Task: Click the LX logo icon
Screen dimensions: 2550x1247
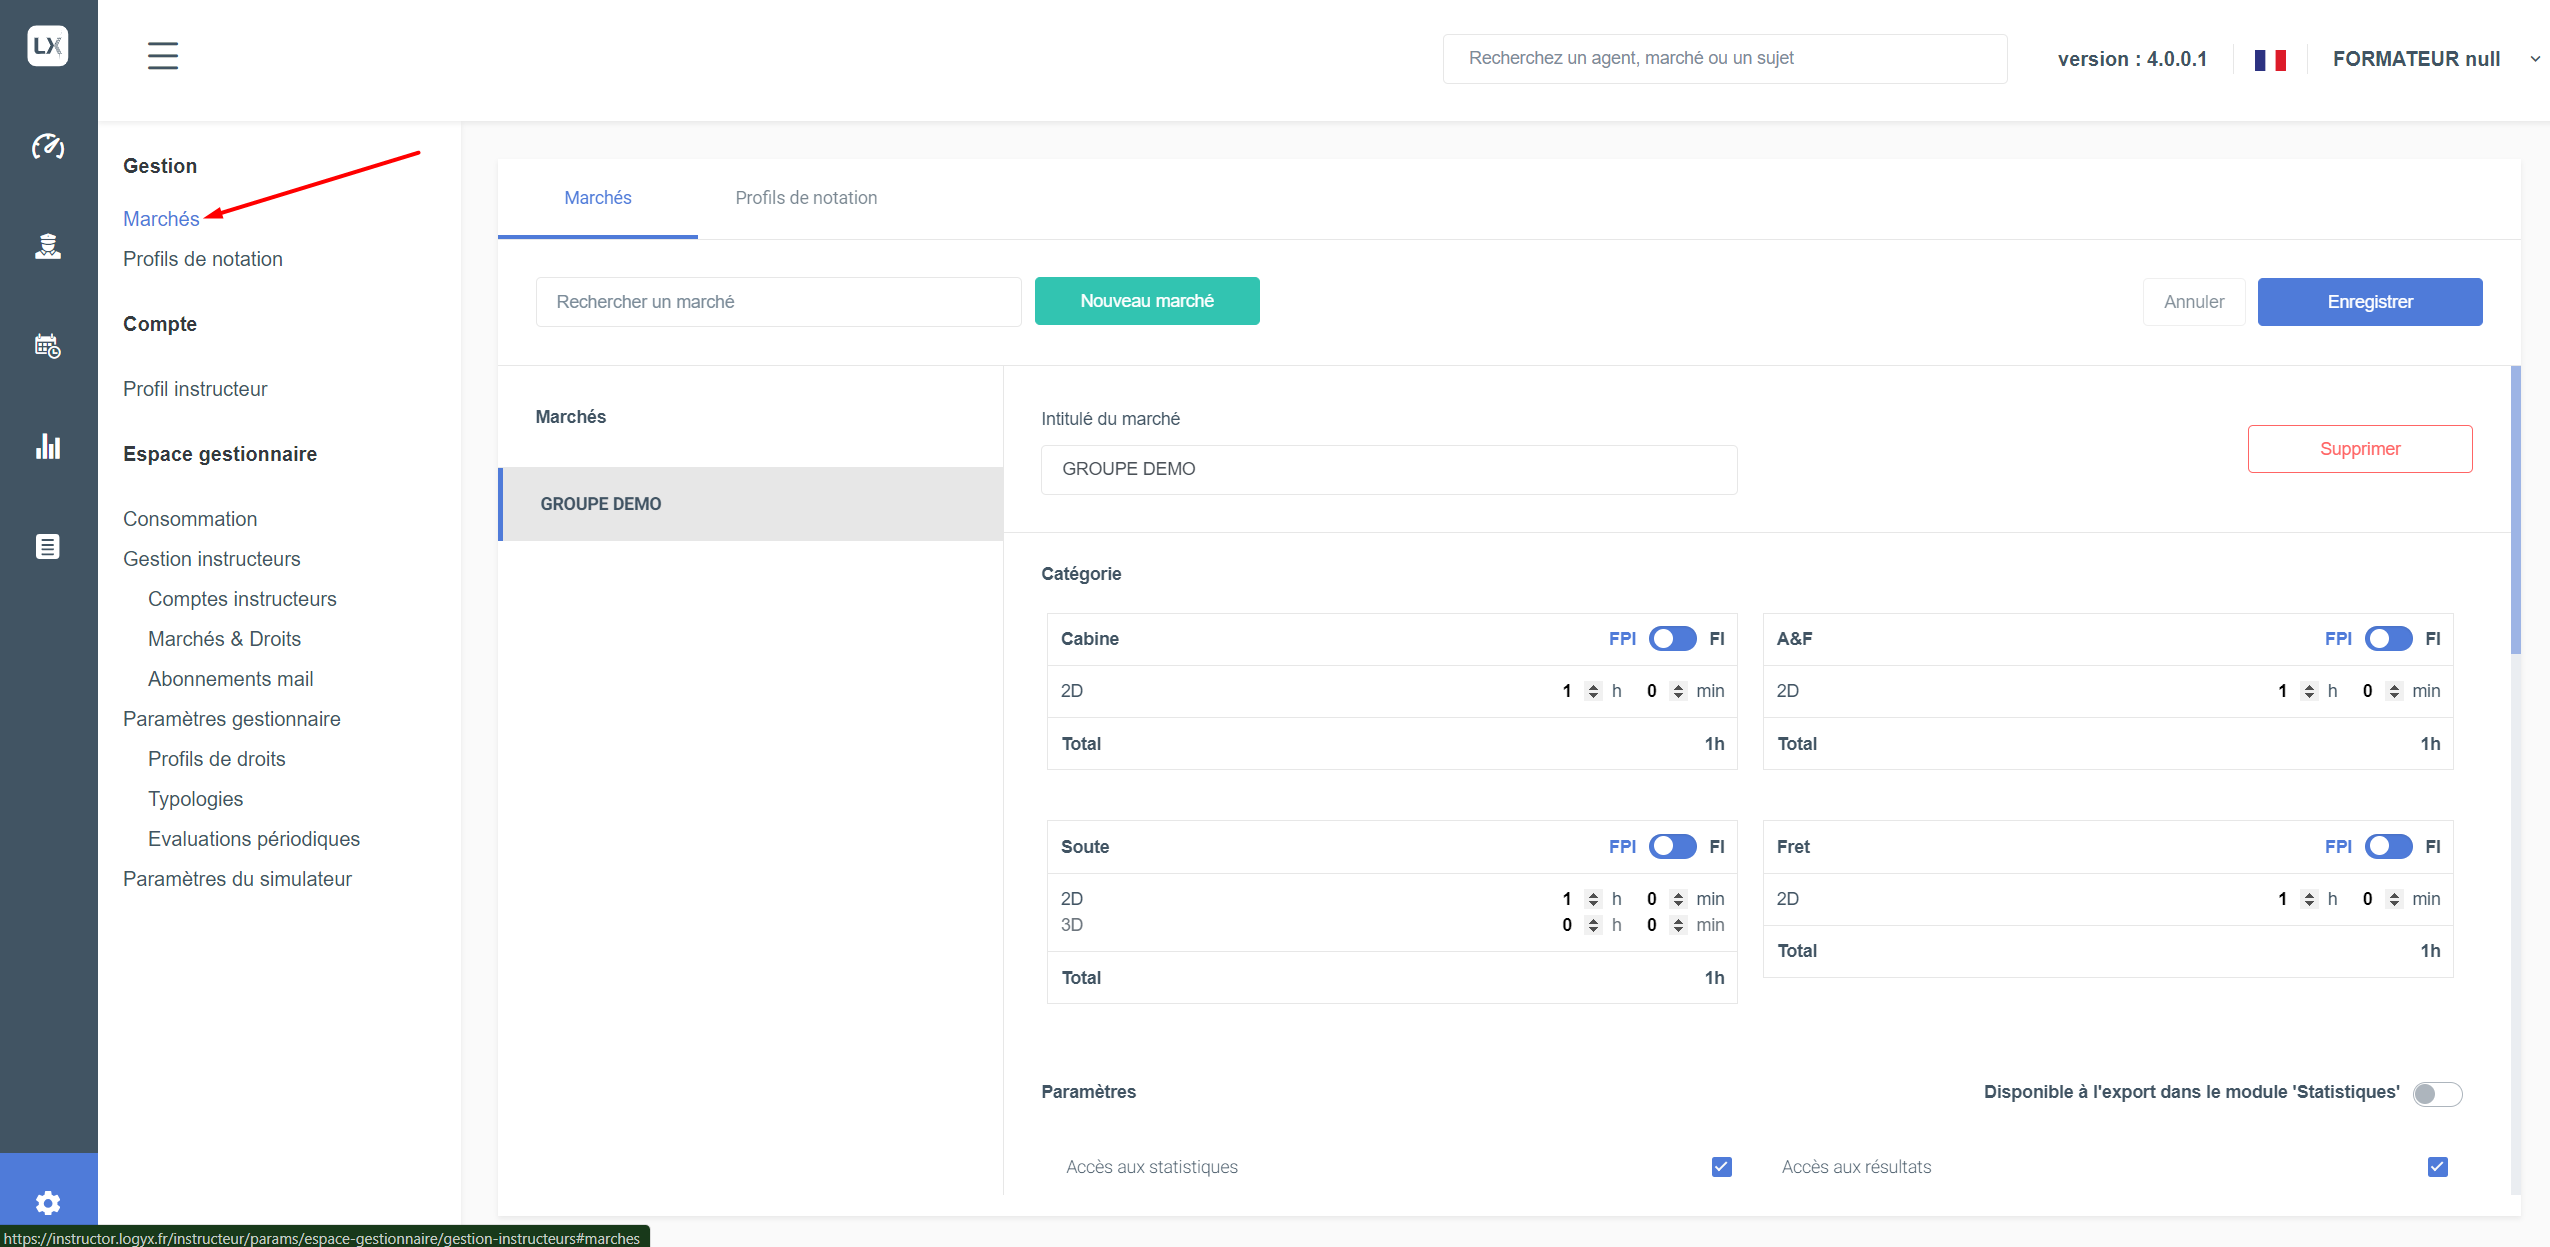Action: pyautogui.click(x=48, y=46)
